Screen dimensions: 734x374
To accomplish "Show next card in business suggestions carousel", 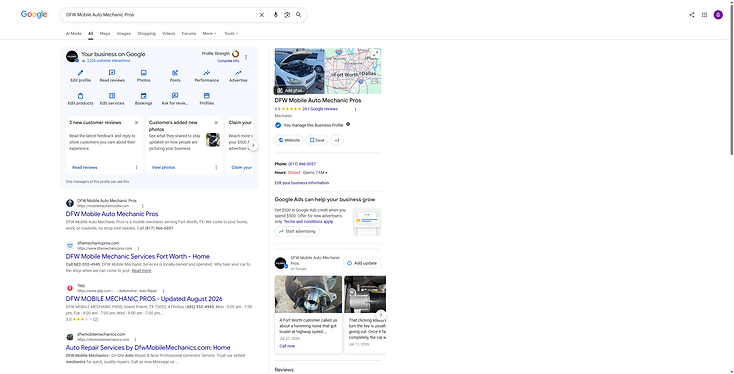I will pyautogui.click(x=253, y=145).
